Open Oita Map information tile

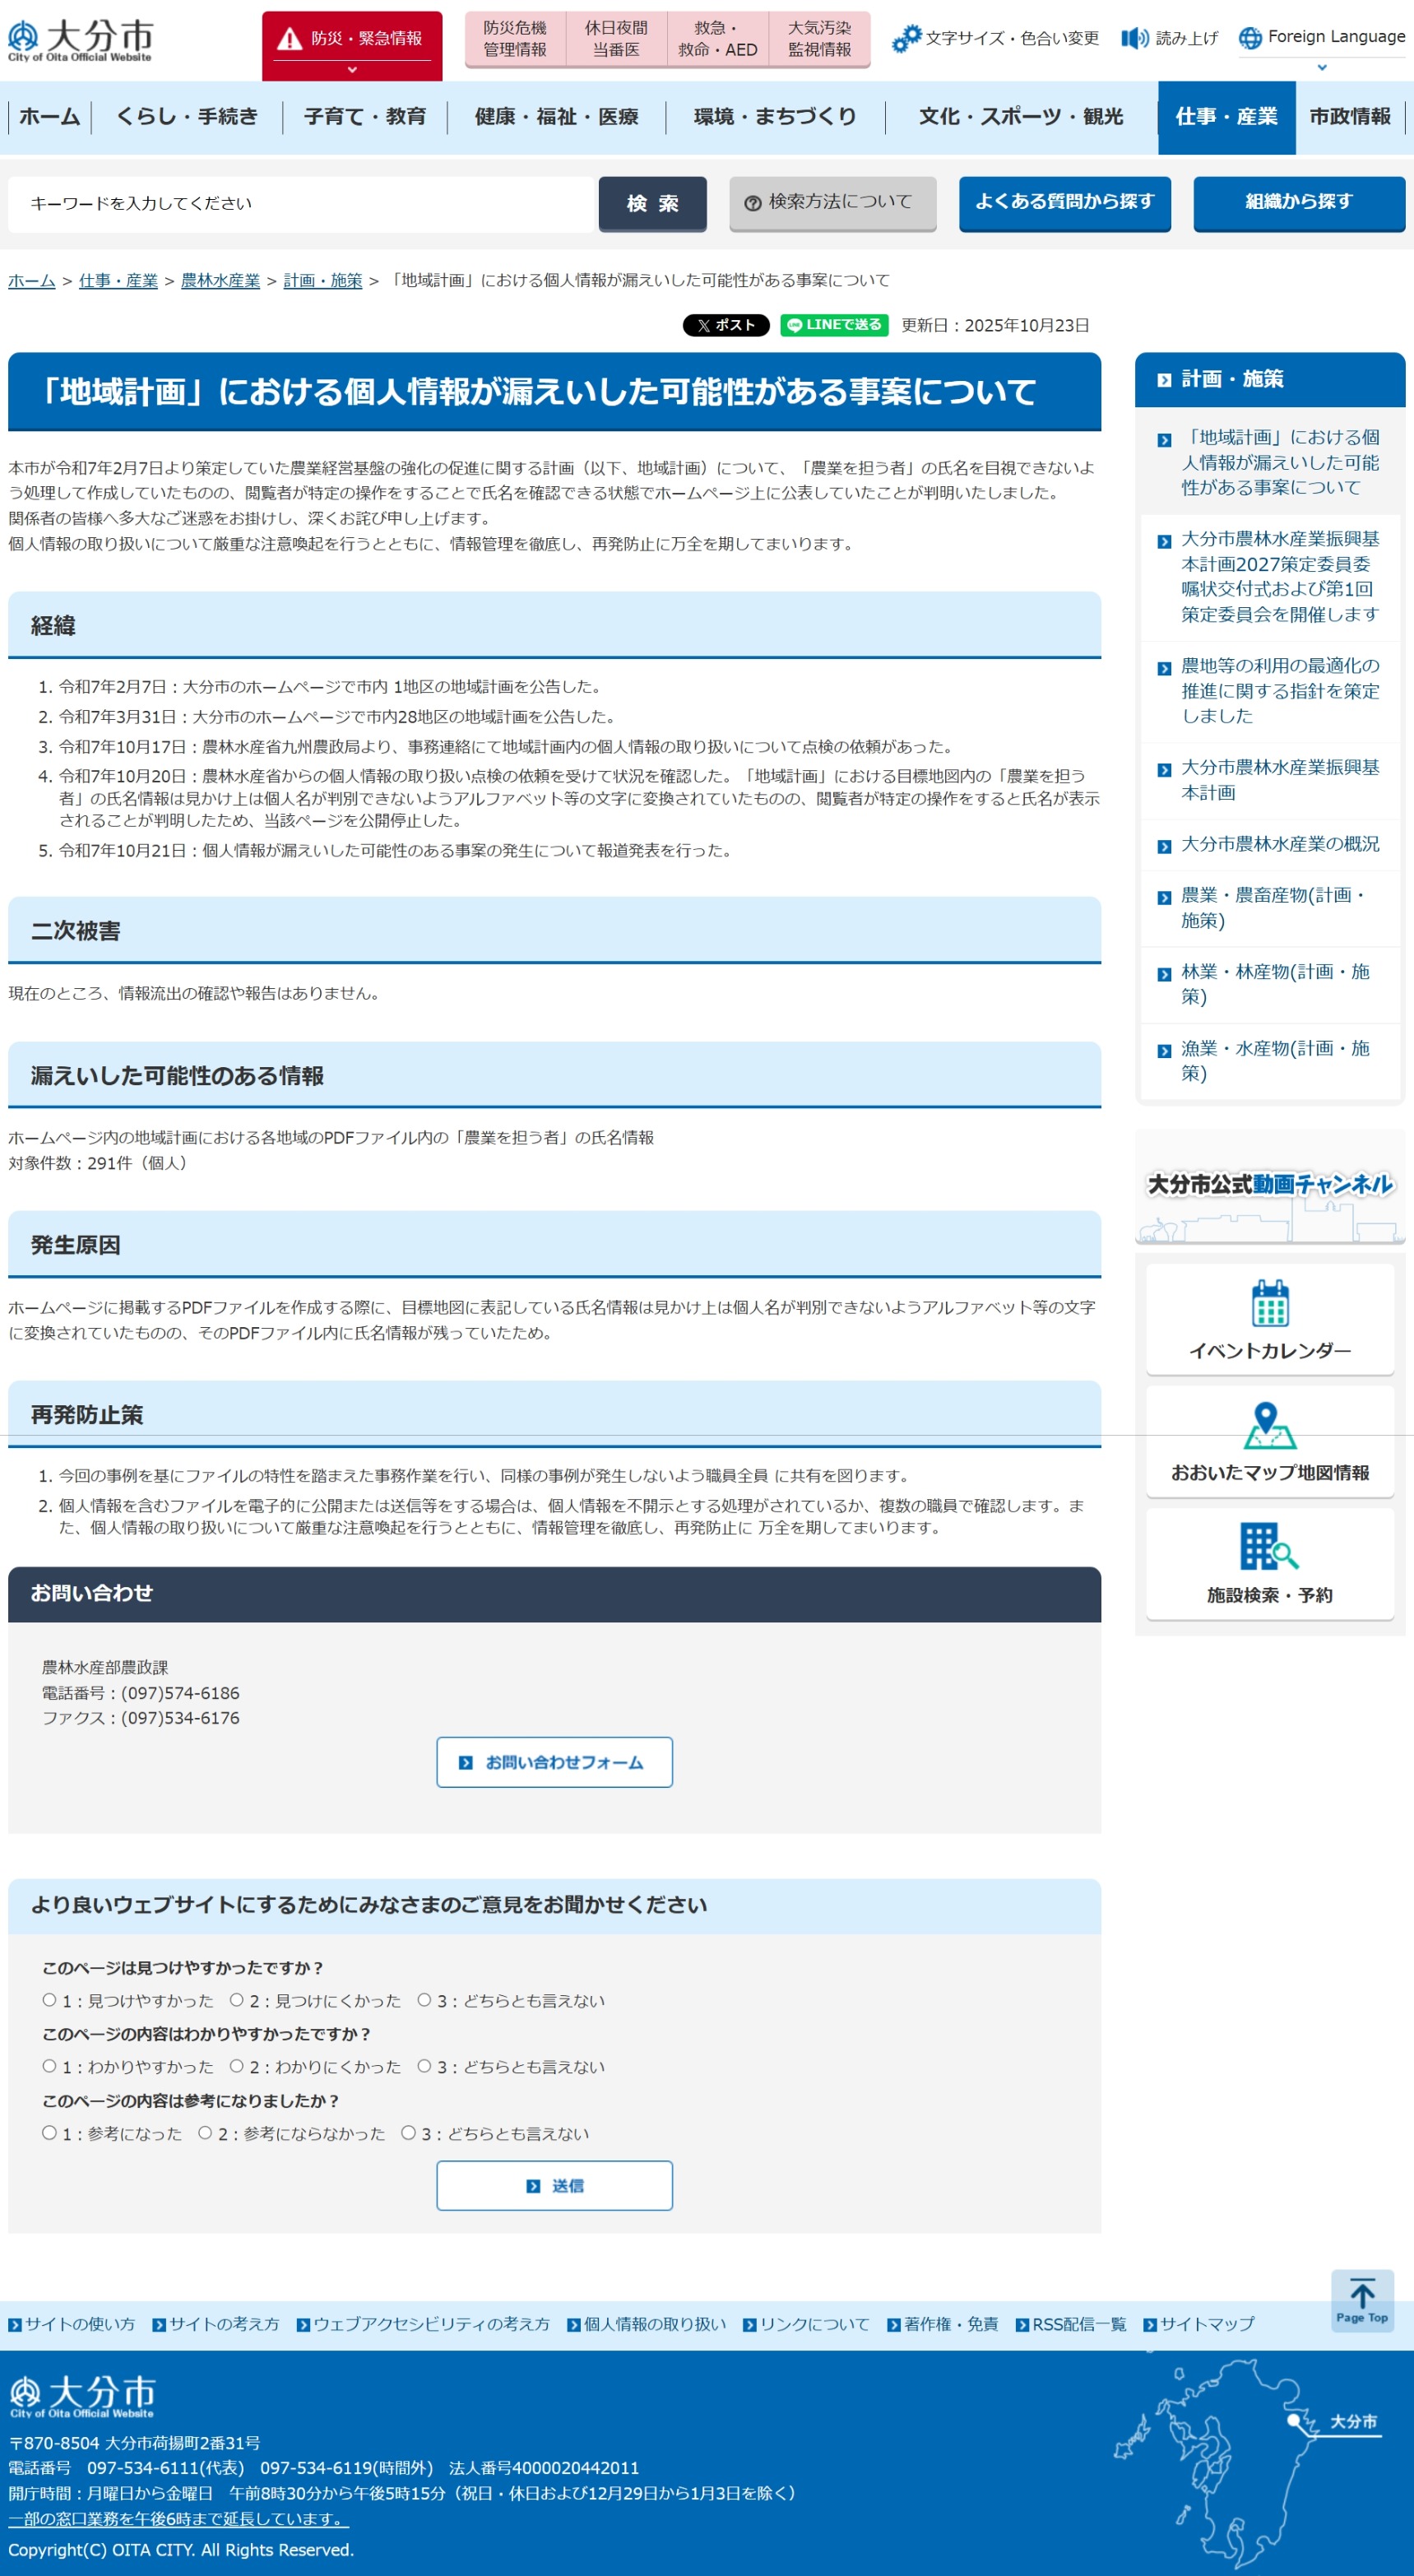(x=1269, y=1440)
